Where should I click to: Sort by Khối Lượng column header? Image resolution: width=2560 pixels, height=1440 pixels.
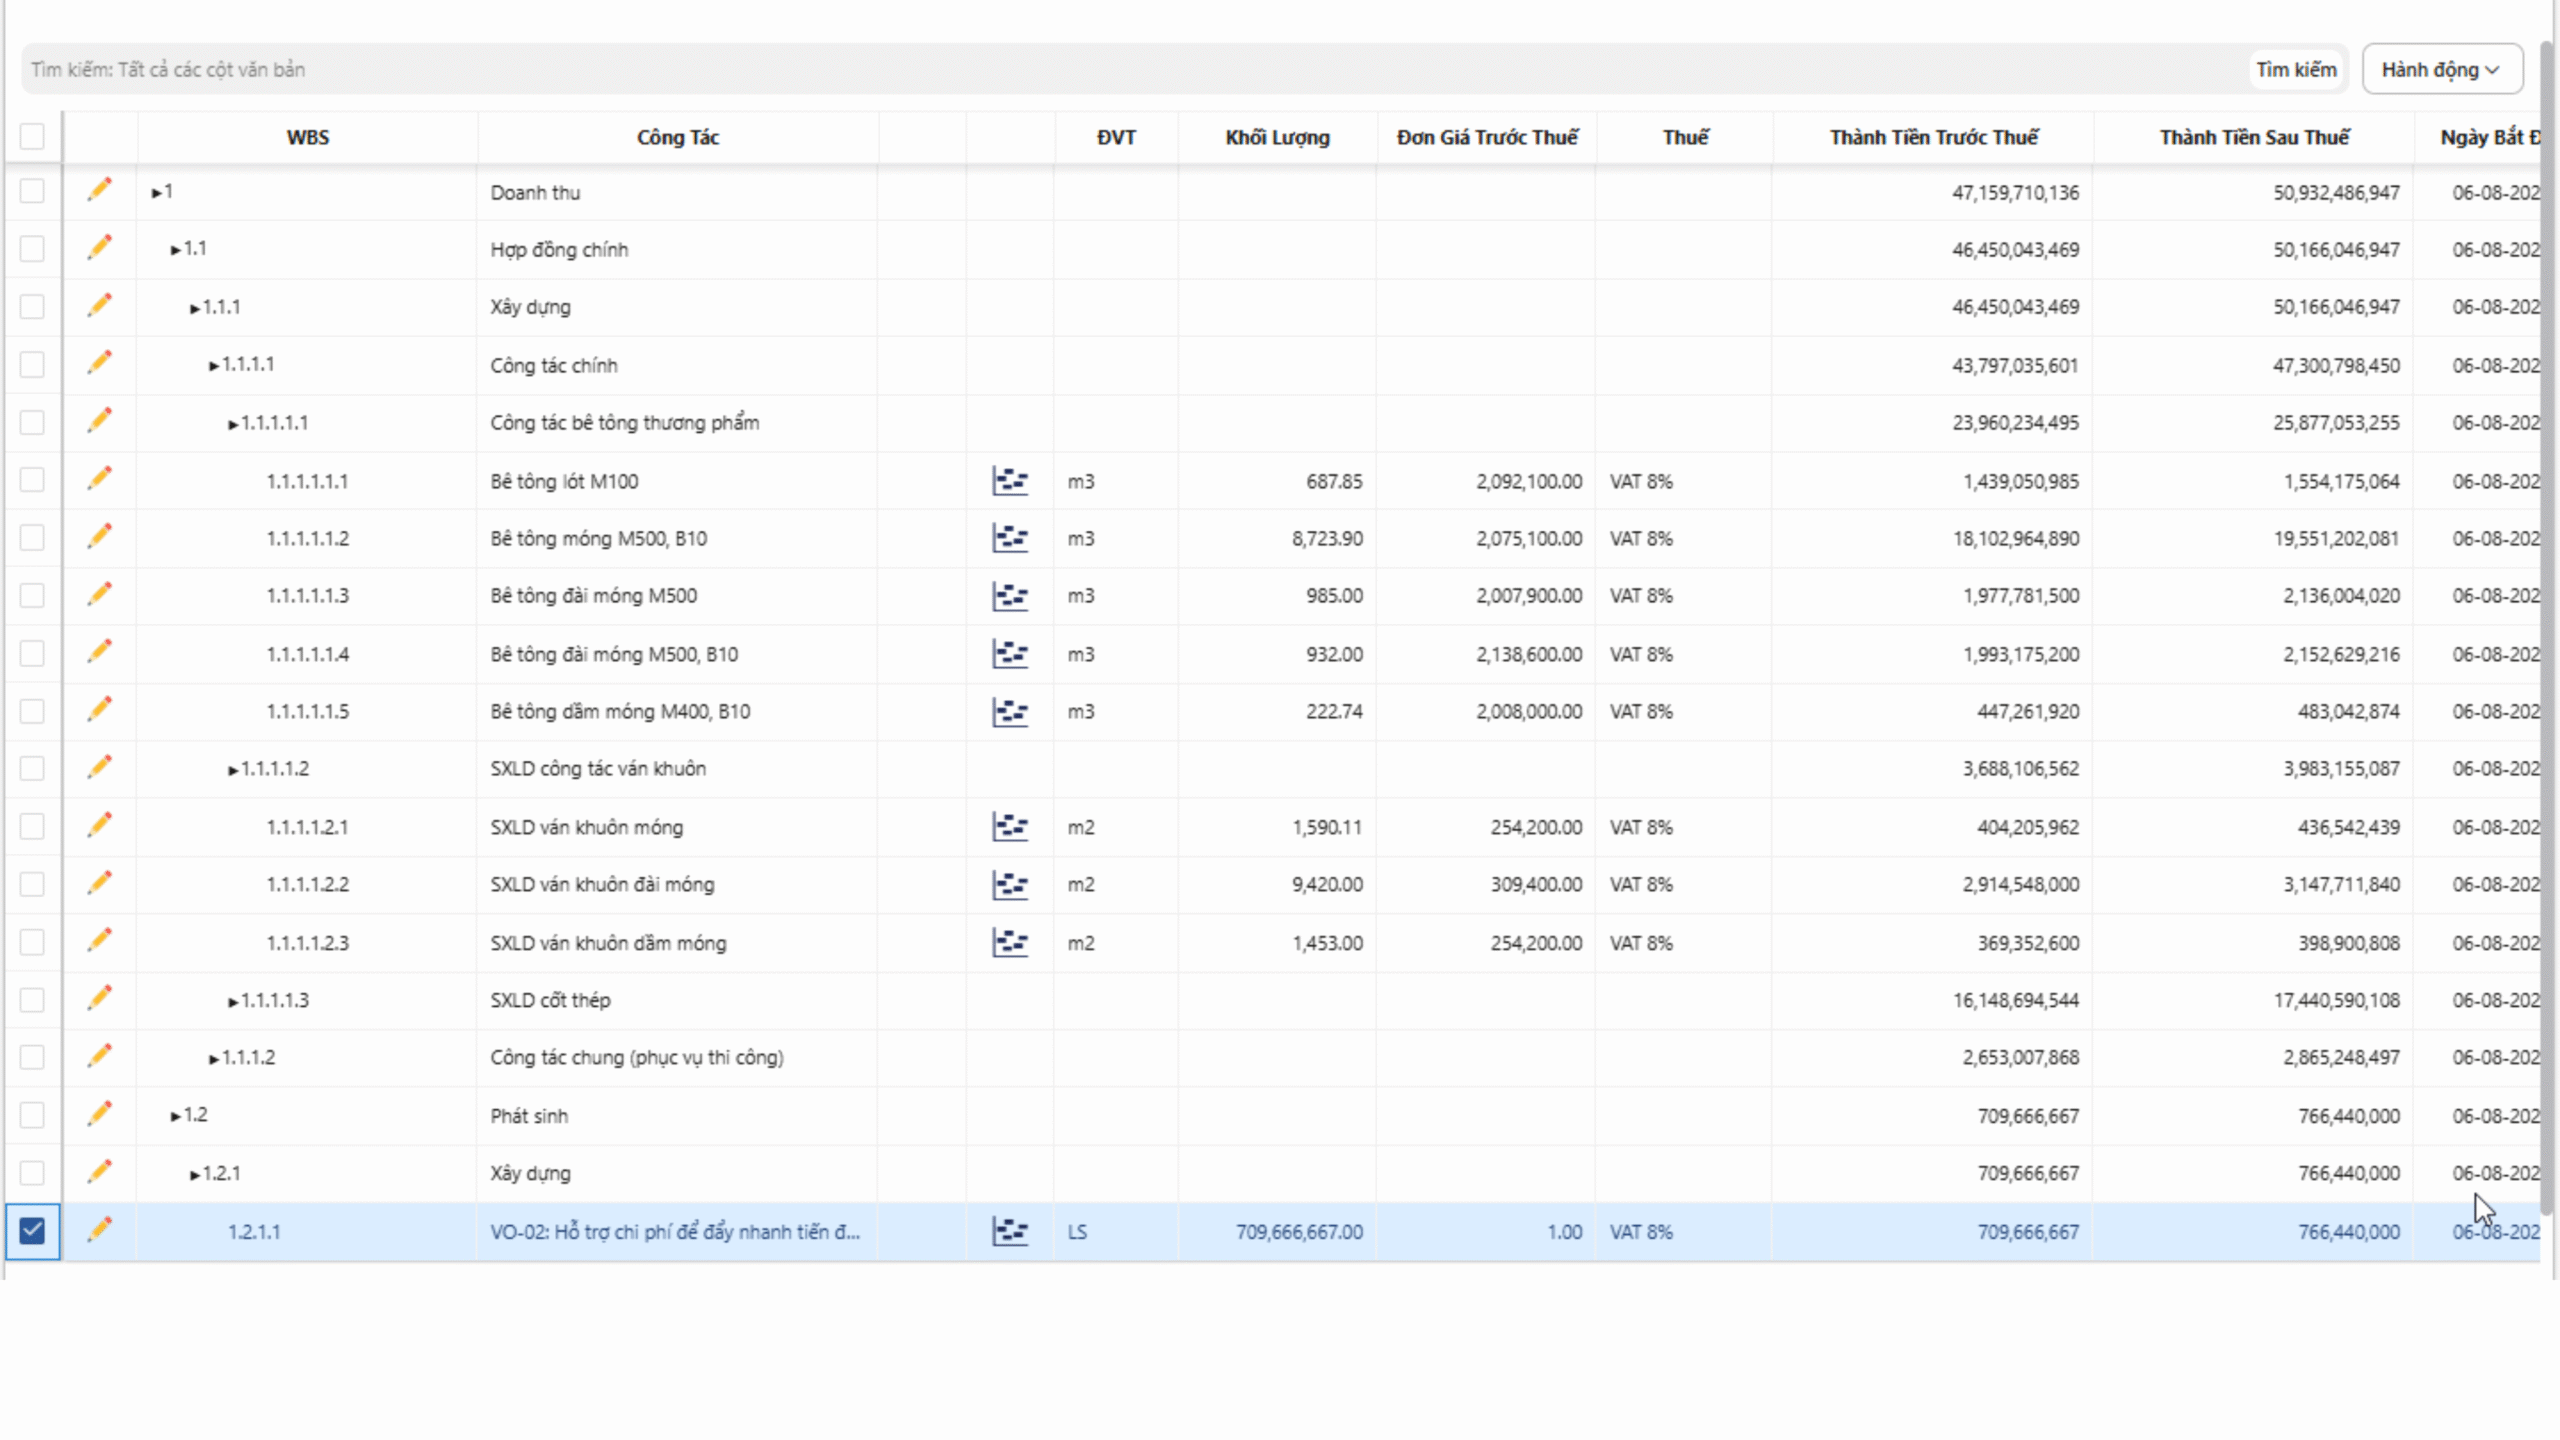1277,137
